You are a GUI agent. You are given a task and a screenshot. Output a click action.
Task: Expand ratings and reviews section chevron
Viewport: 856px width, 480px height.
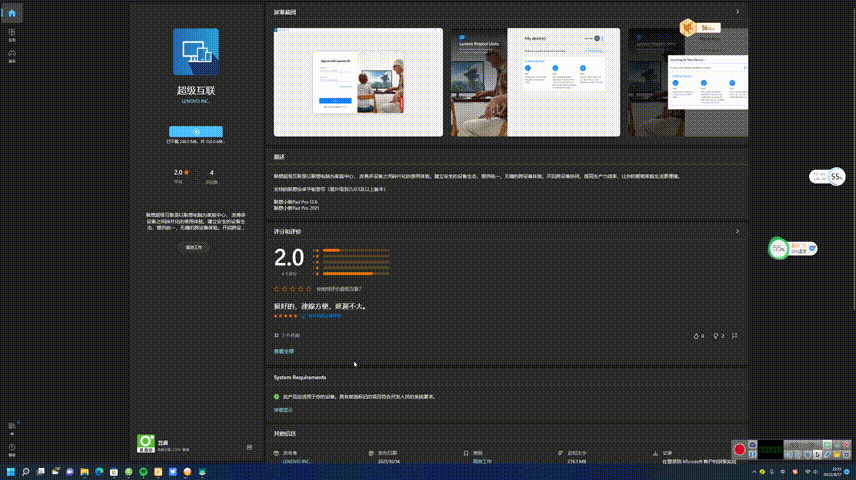click(737, 232)
